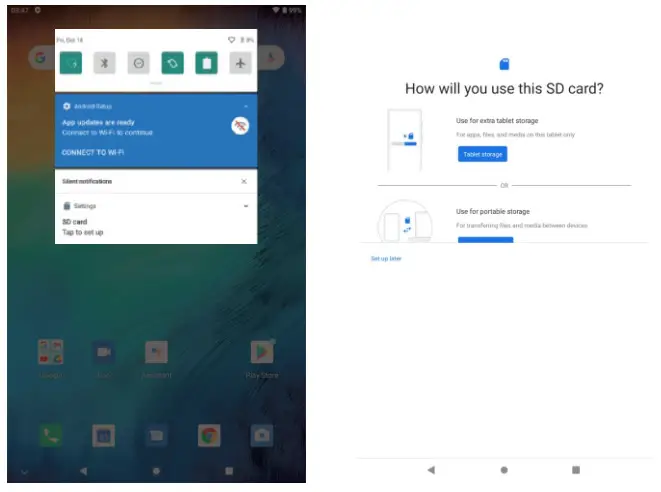Screen dimensions: 661x492
Task: Tap Home on left tablet navigation bar
Action: (156, 471)
